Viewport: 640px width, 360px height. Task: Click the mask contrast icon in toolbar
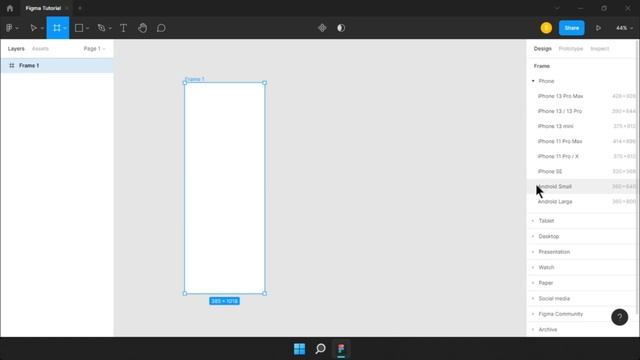341,28
